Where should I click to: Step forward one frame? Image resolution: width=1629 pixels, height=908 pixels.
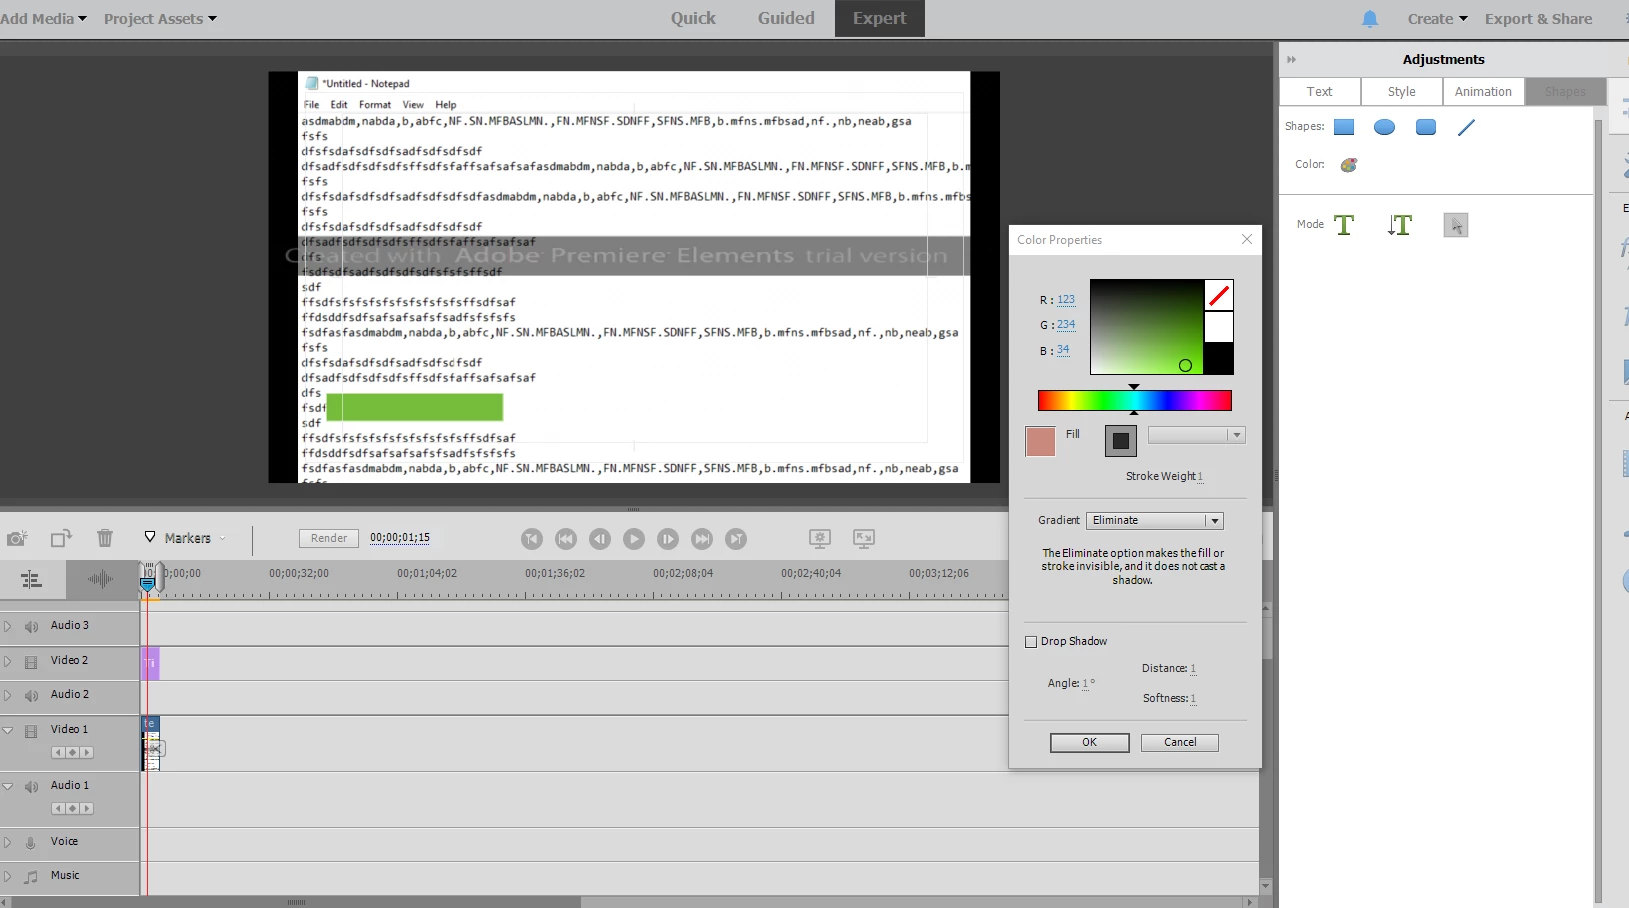668,539
